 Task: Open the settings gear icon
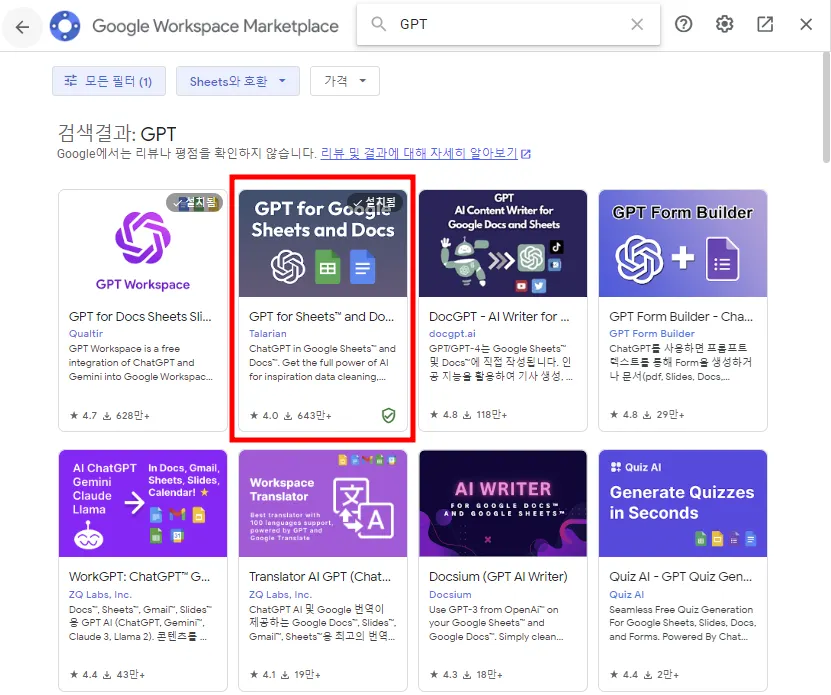pyautogui.click(x=724, y=24)
